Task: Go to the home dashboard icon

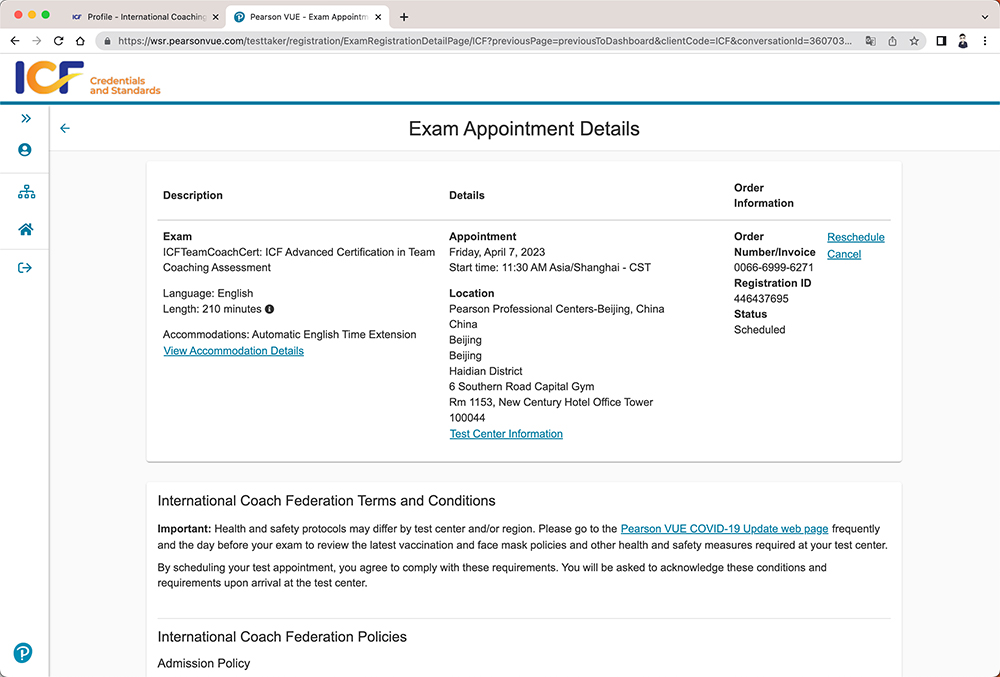Action: tap(26, 229)
